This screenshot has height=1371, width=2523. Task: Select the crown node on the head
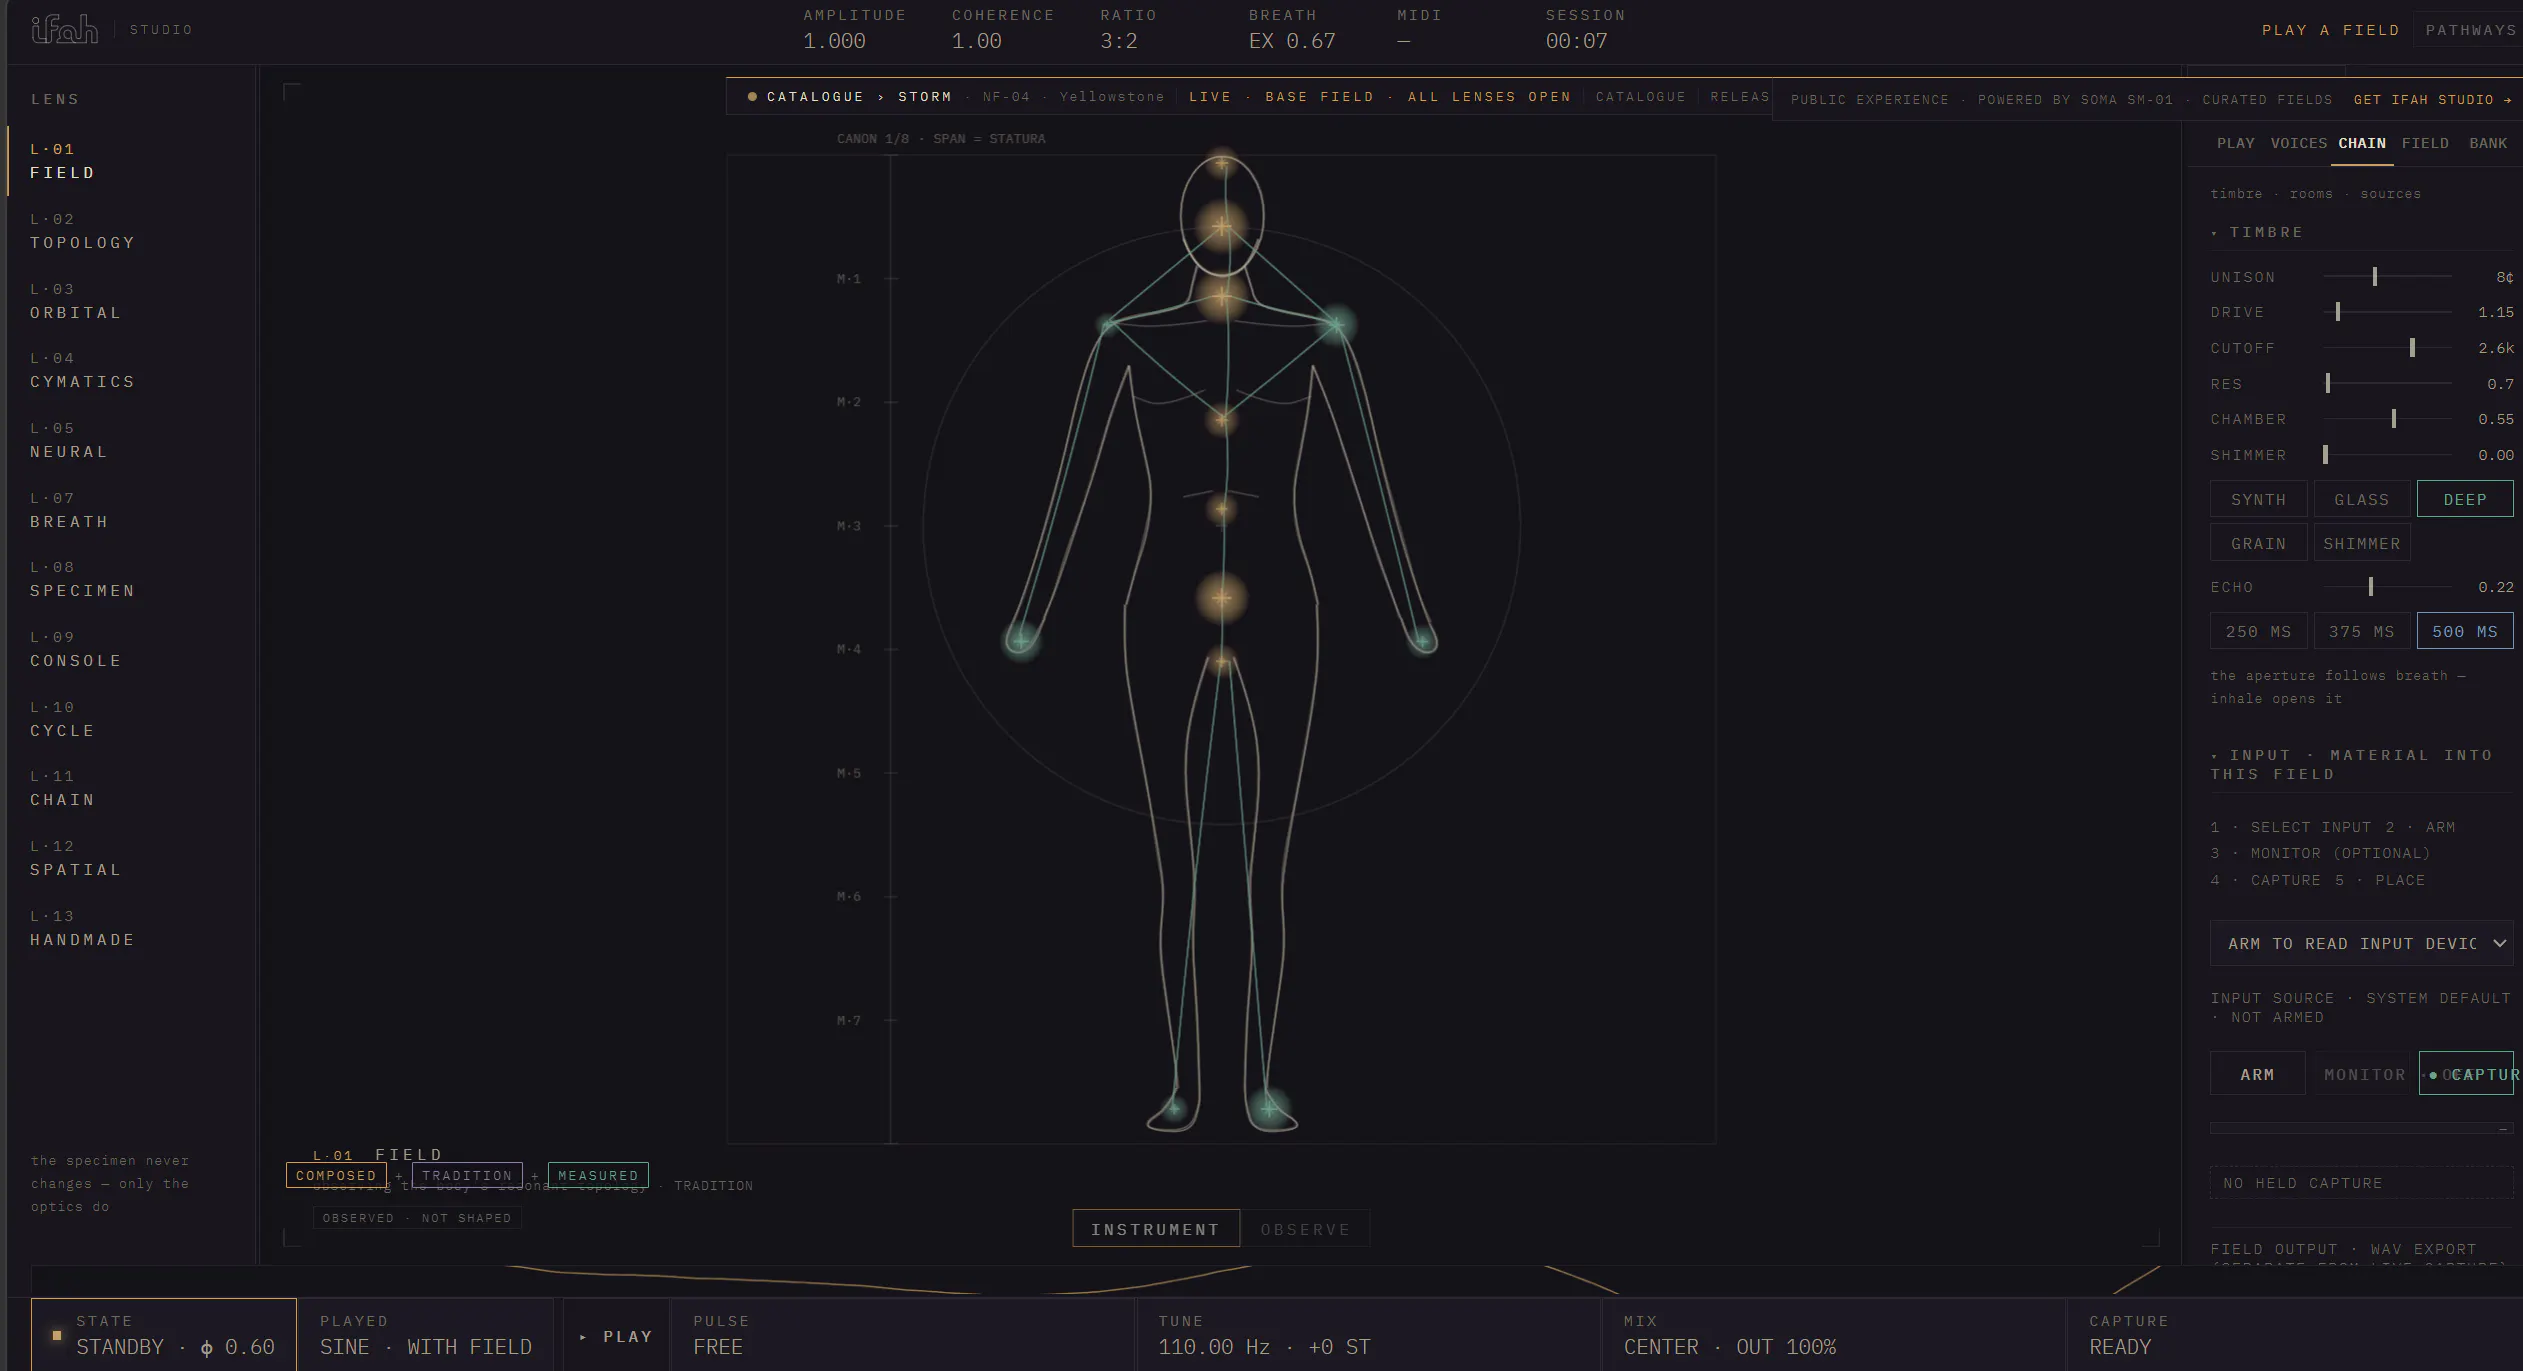click(1222, 163)
